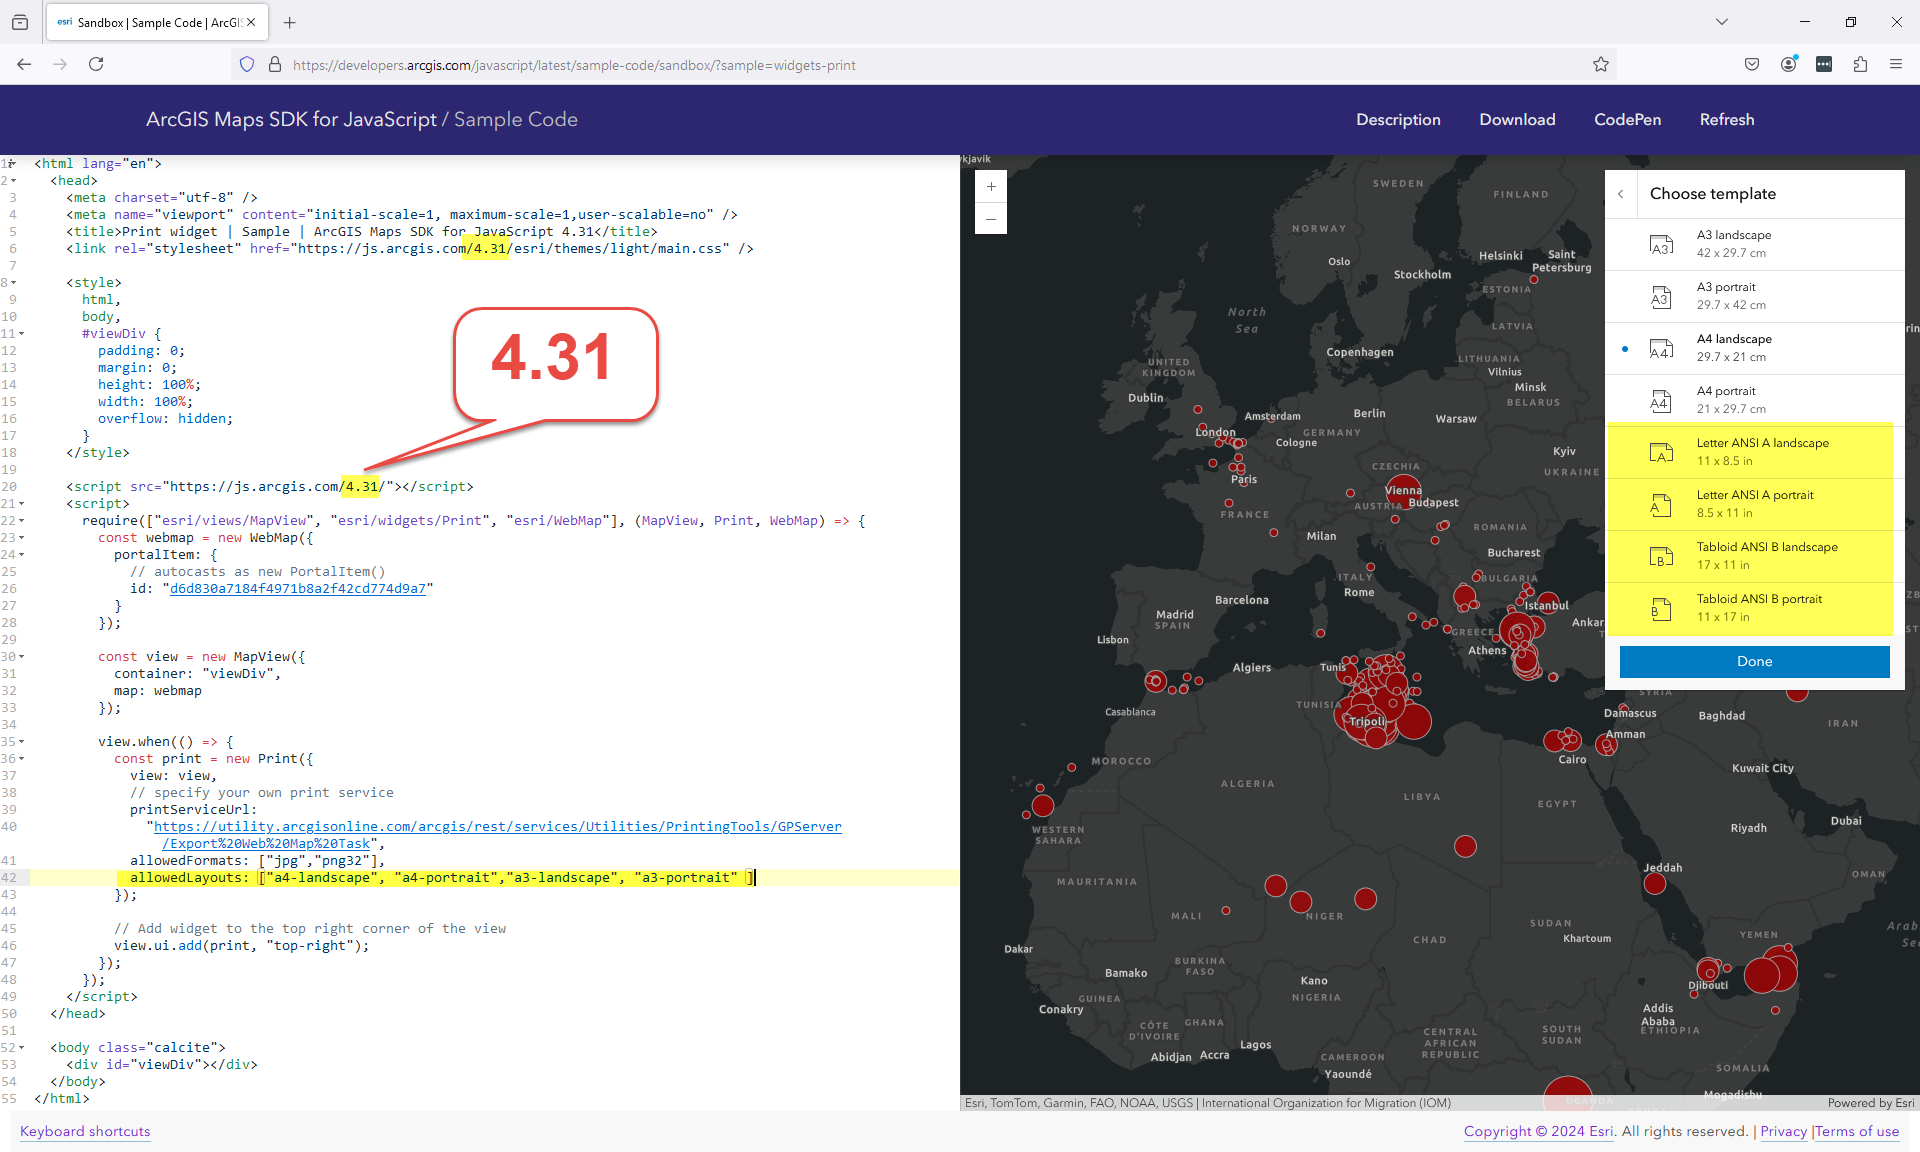The height and width of the screenshot is (1152, 1920).
Task: Click the Powered by Esri attribution
Action: (x=1870, y=1103)
